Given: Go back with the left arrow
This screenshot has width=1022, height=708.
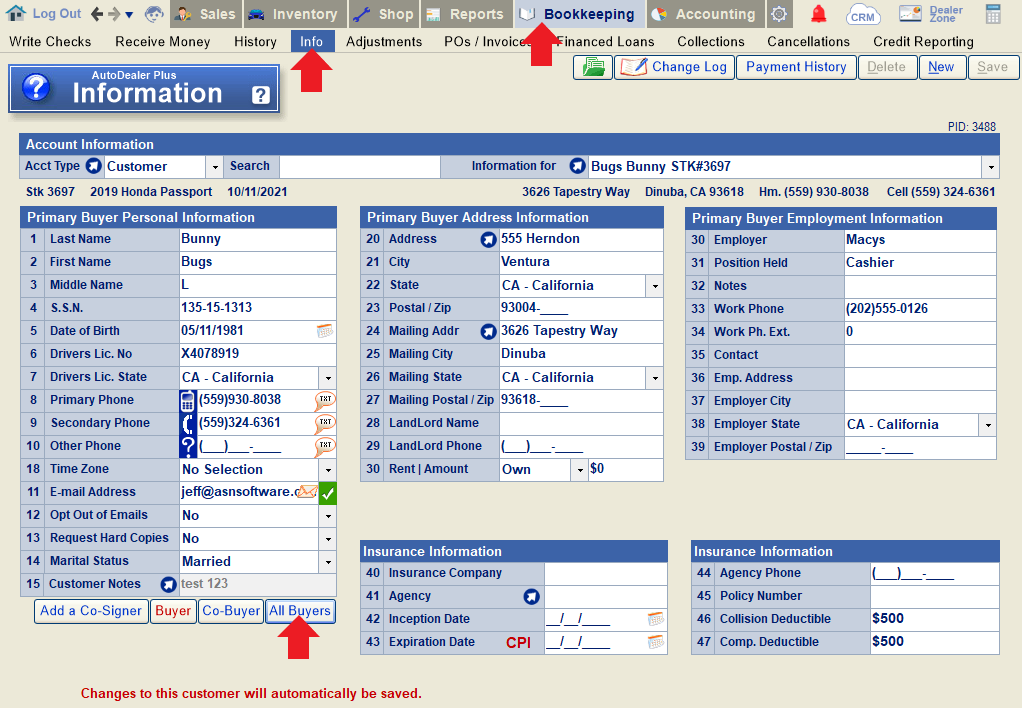Looking at the screenshot, I should pyautogui.click(x=97, y=14).
